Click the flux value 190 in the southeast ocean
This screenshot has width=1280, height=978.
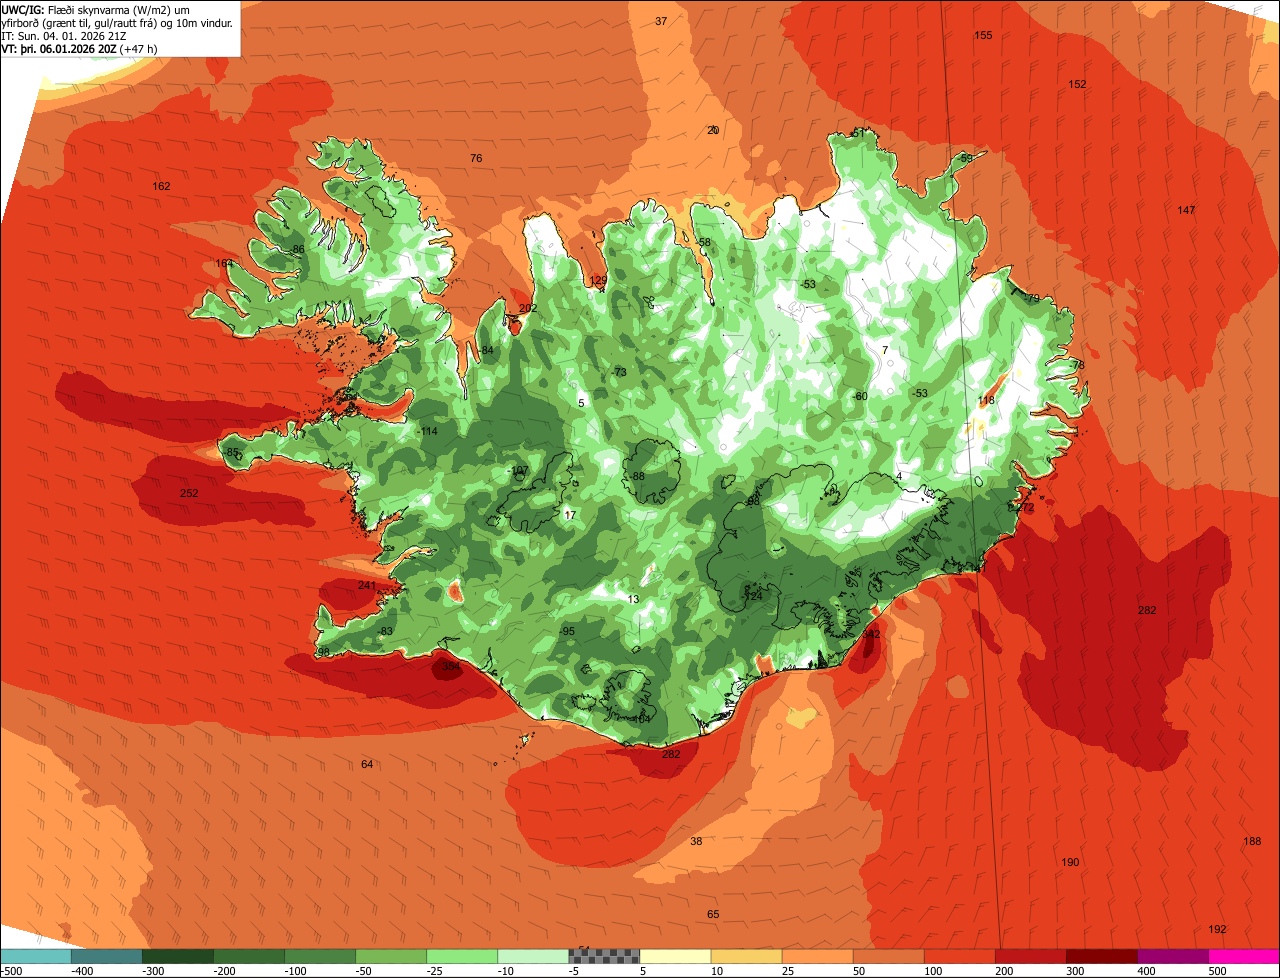[1070, 862]
